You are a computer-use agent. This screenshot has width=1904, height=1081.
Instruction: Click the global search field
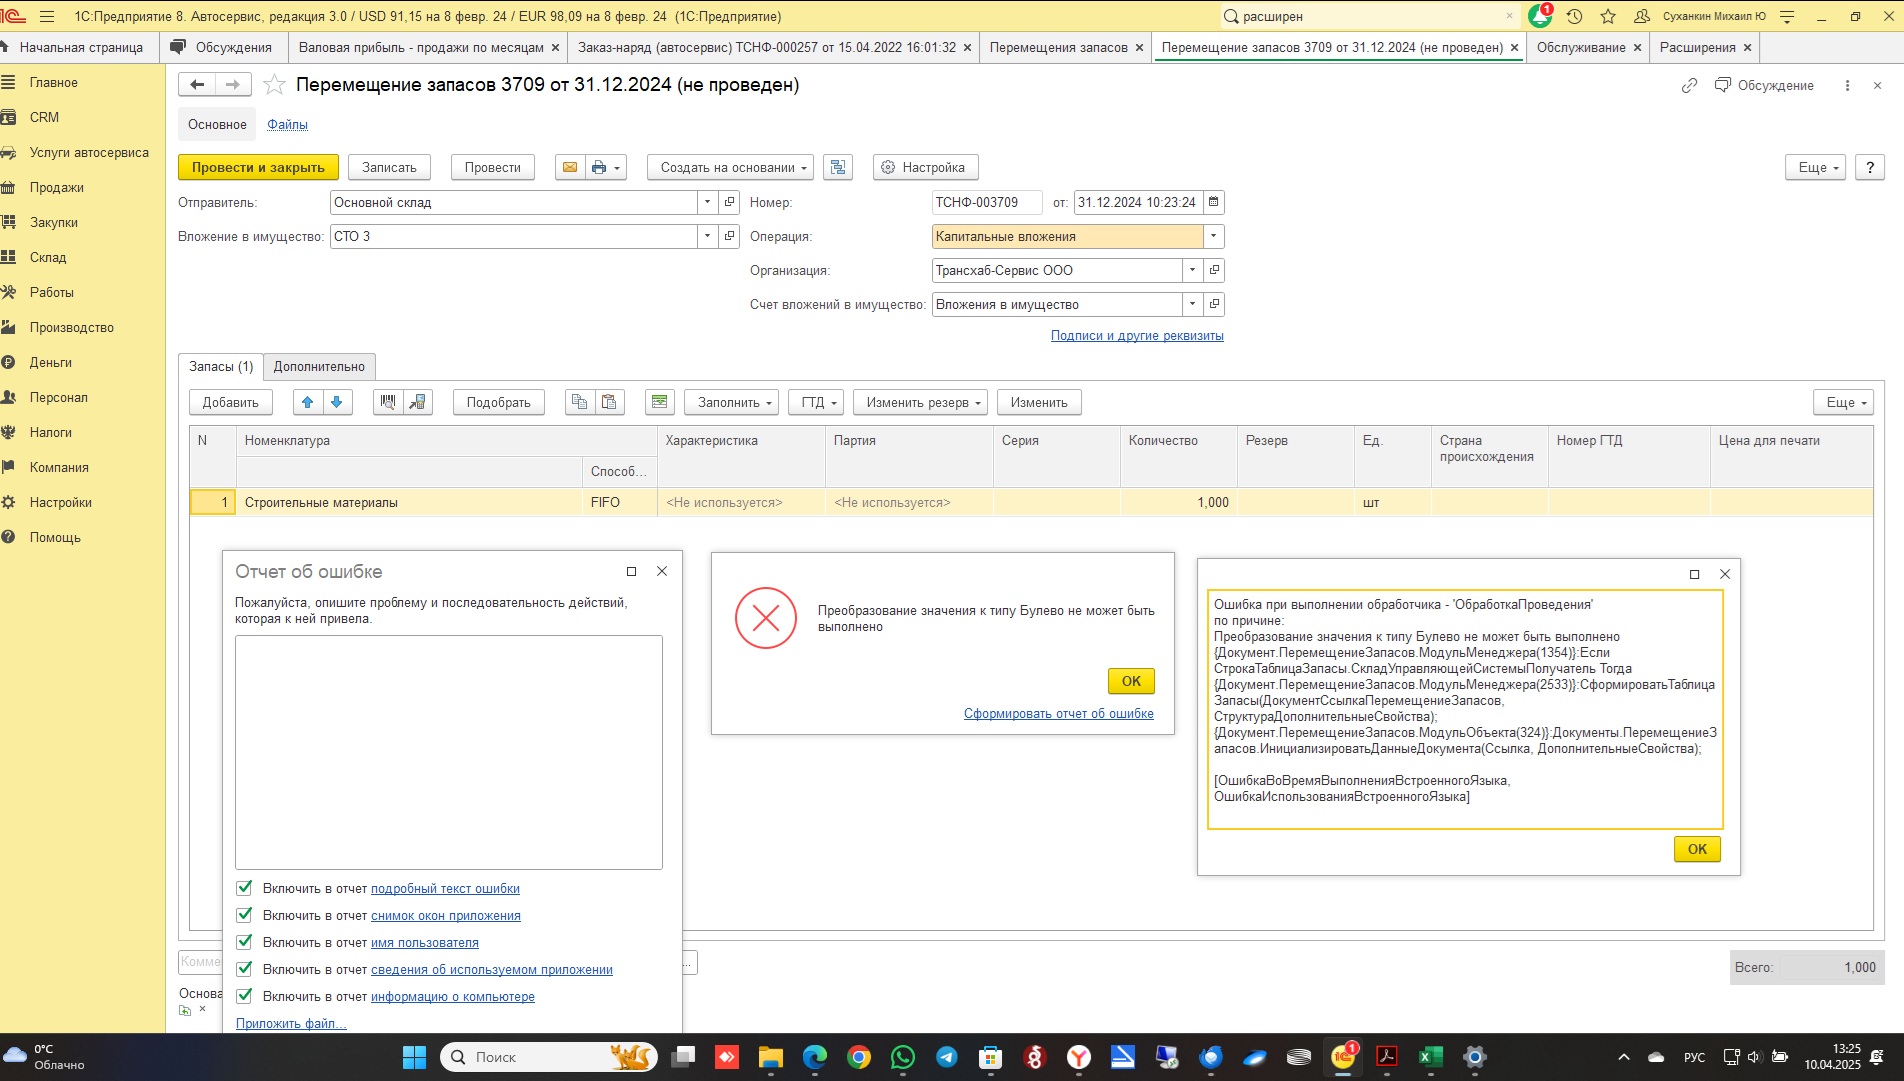(x=1370, y=16)
